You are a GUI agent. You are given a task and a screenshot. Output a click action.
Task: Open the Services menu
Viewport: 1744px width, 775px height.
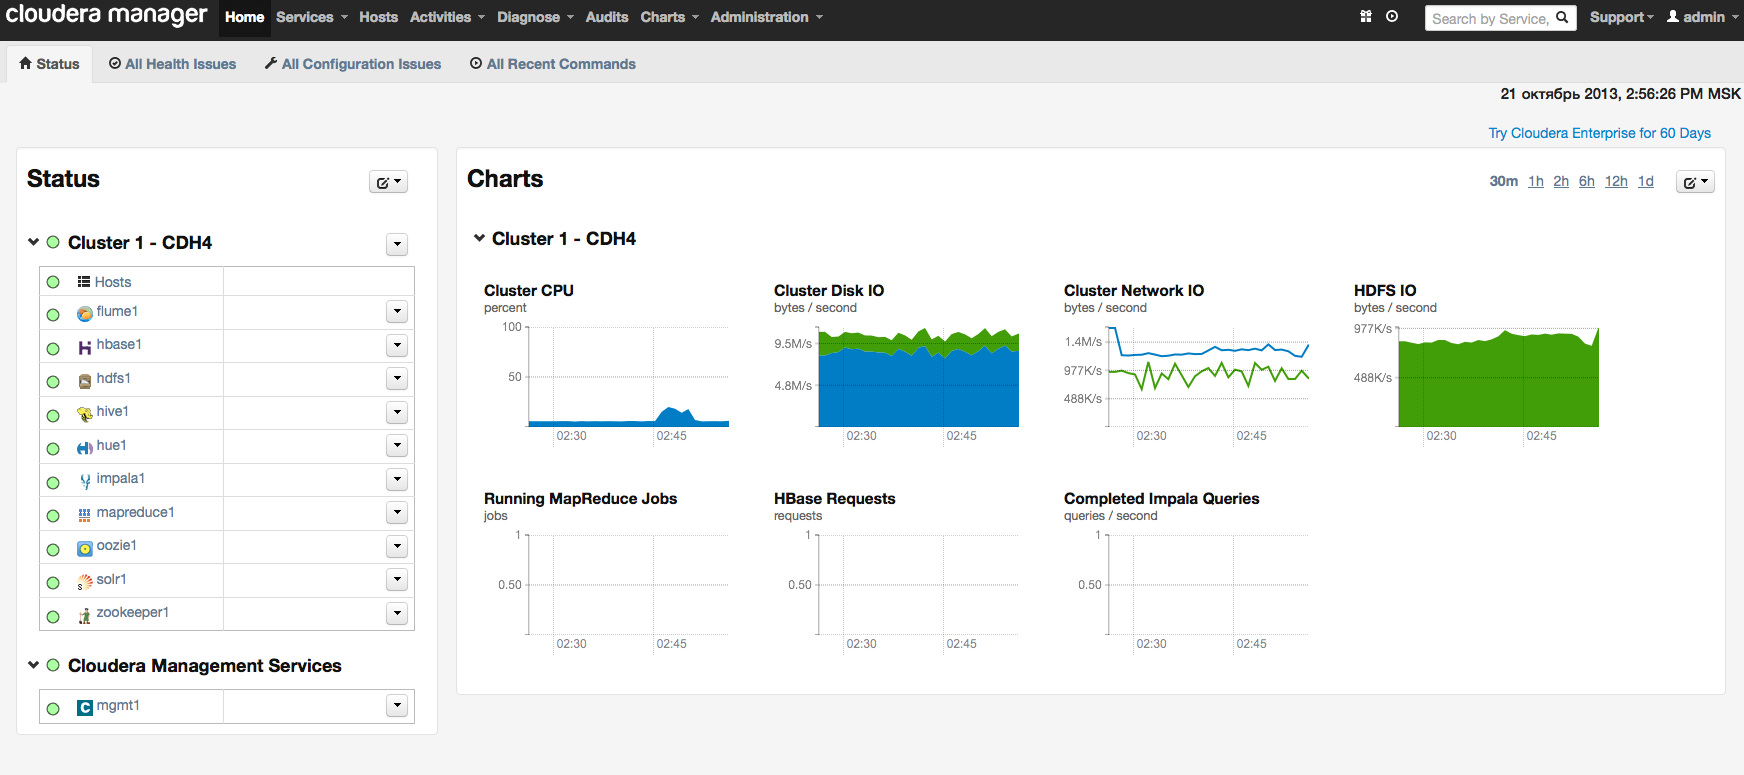(312, 17)
